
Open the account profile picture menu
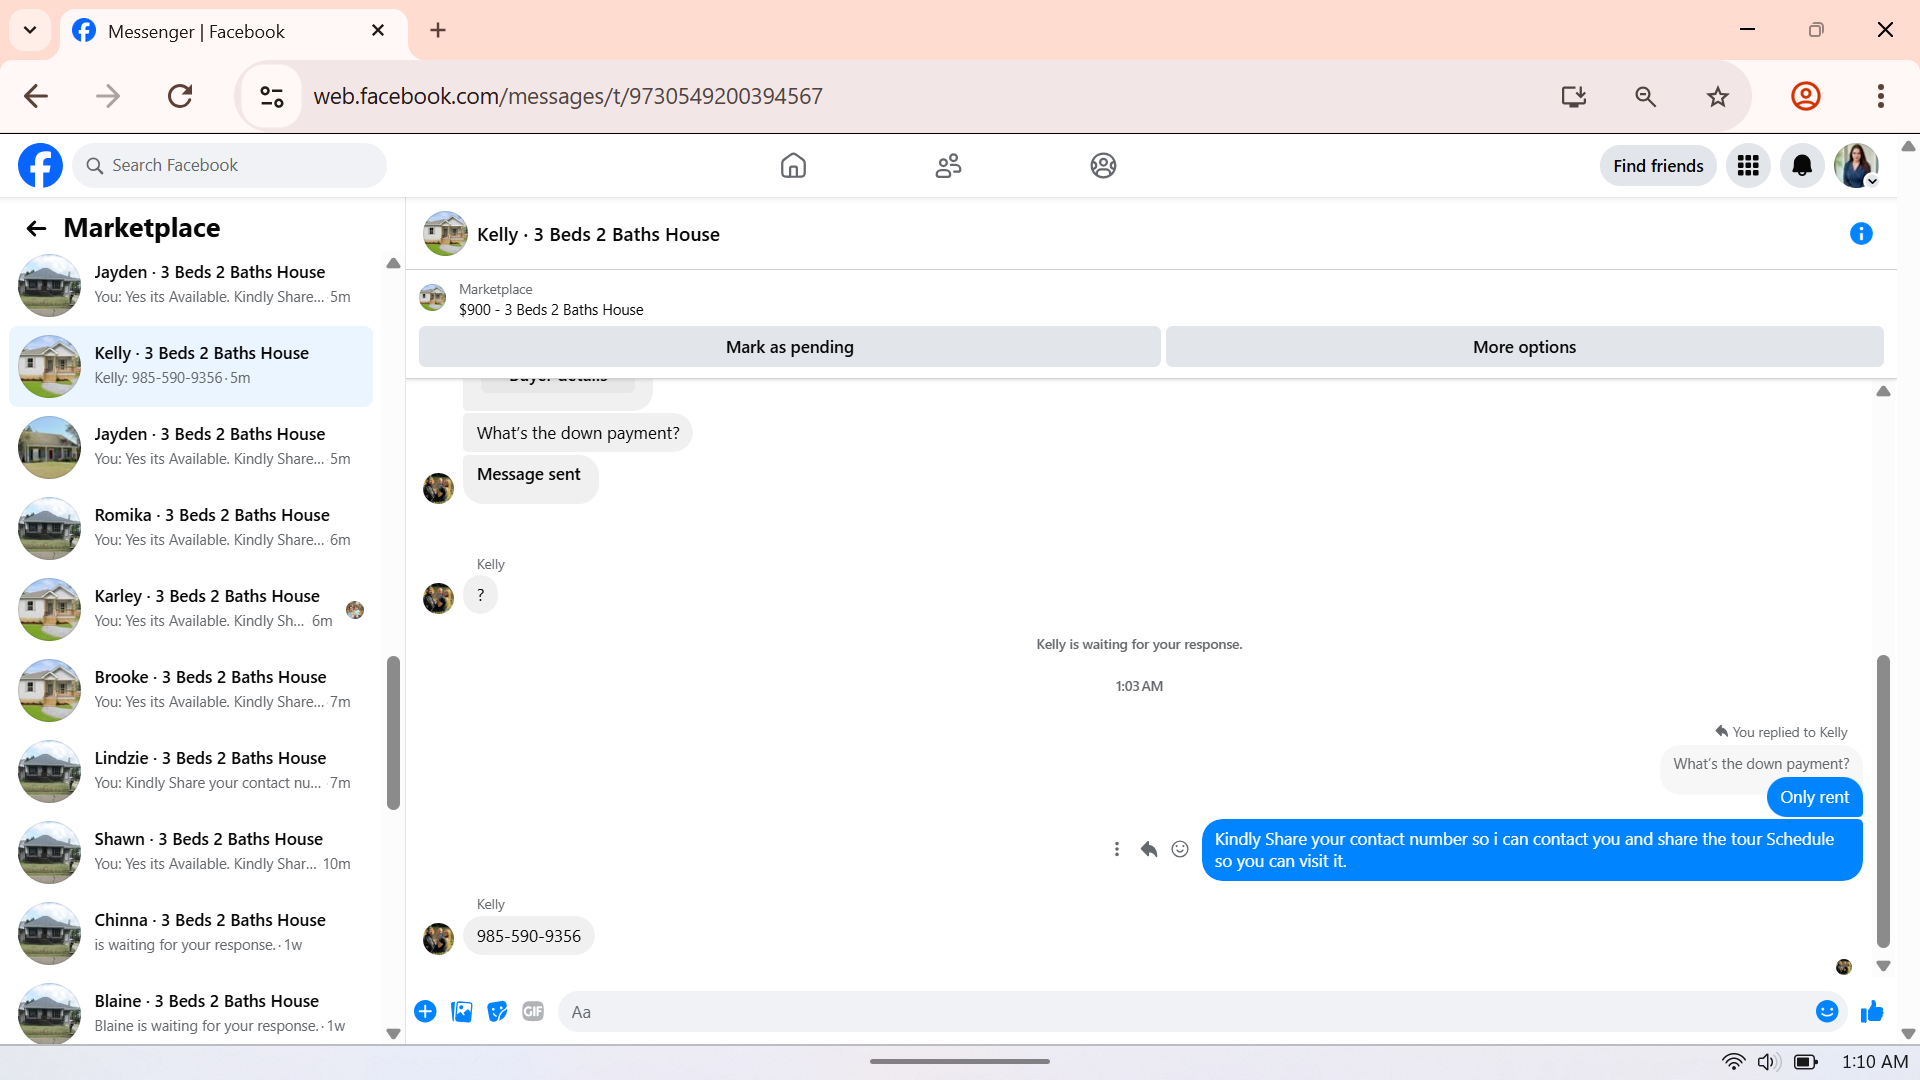[x=1856, y=165]
